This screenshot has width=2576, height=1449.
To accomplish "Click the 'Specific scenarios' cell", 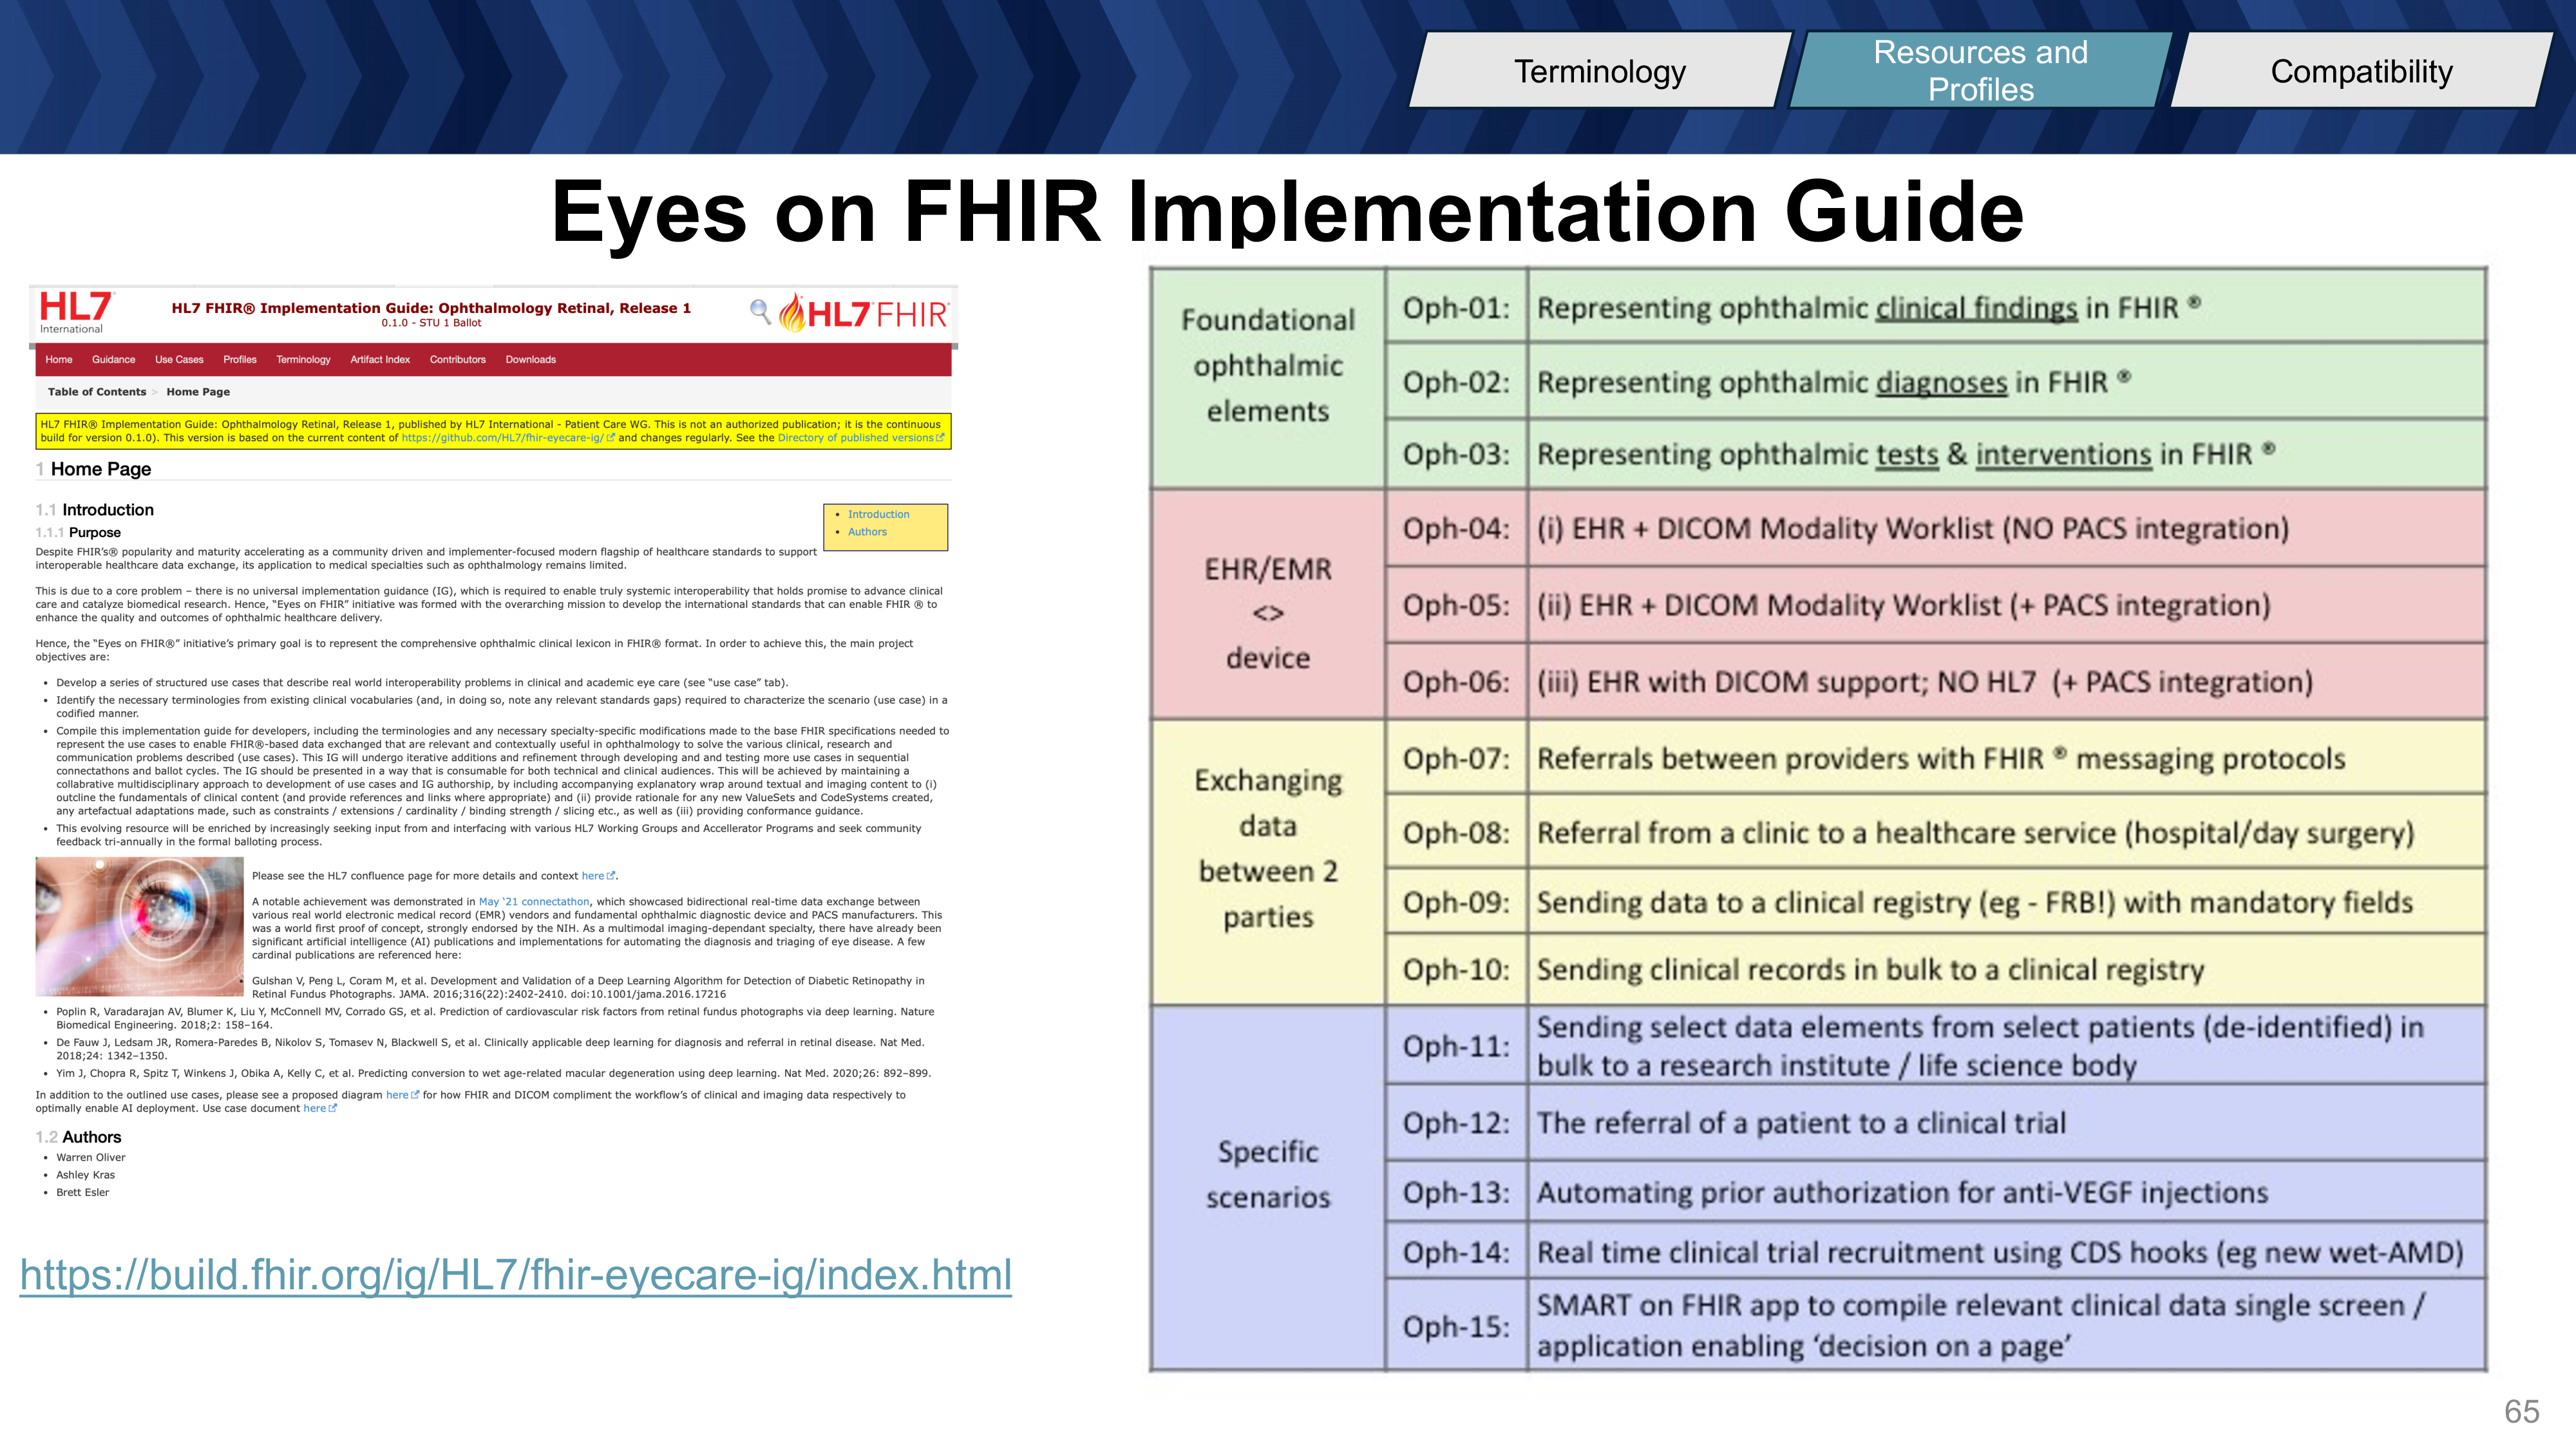I will coord(1268,1187).
